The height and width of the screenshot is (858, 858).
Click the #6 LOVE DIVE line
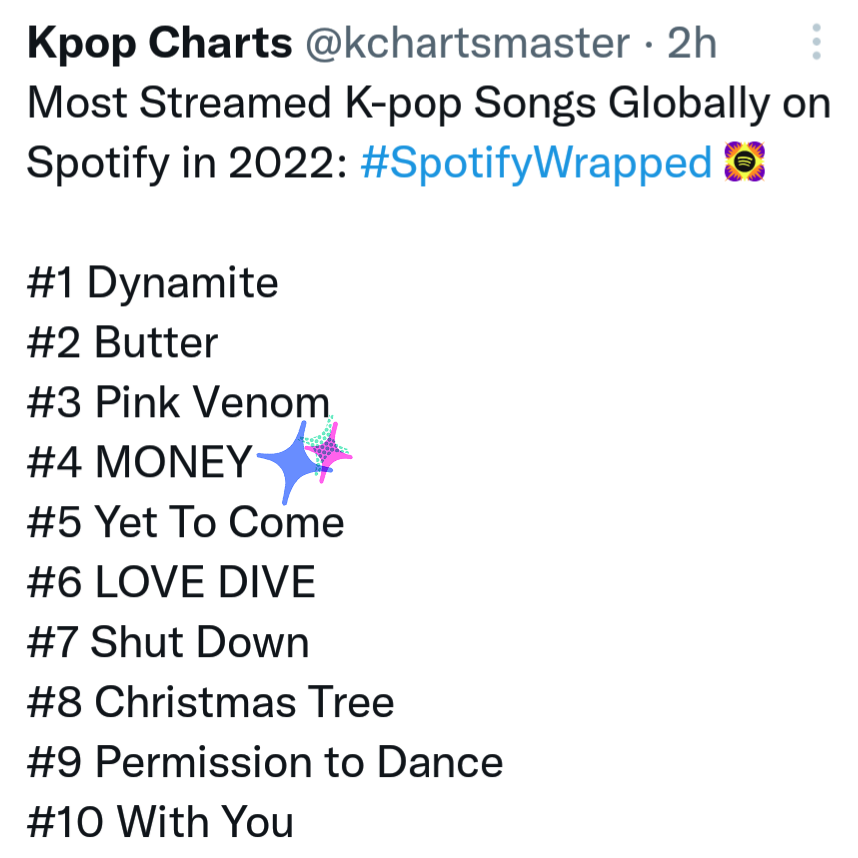coord(171,582)
